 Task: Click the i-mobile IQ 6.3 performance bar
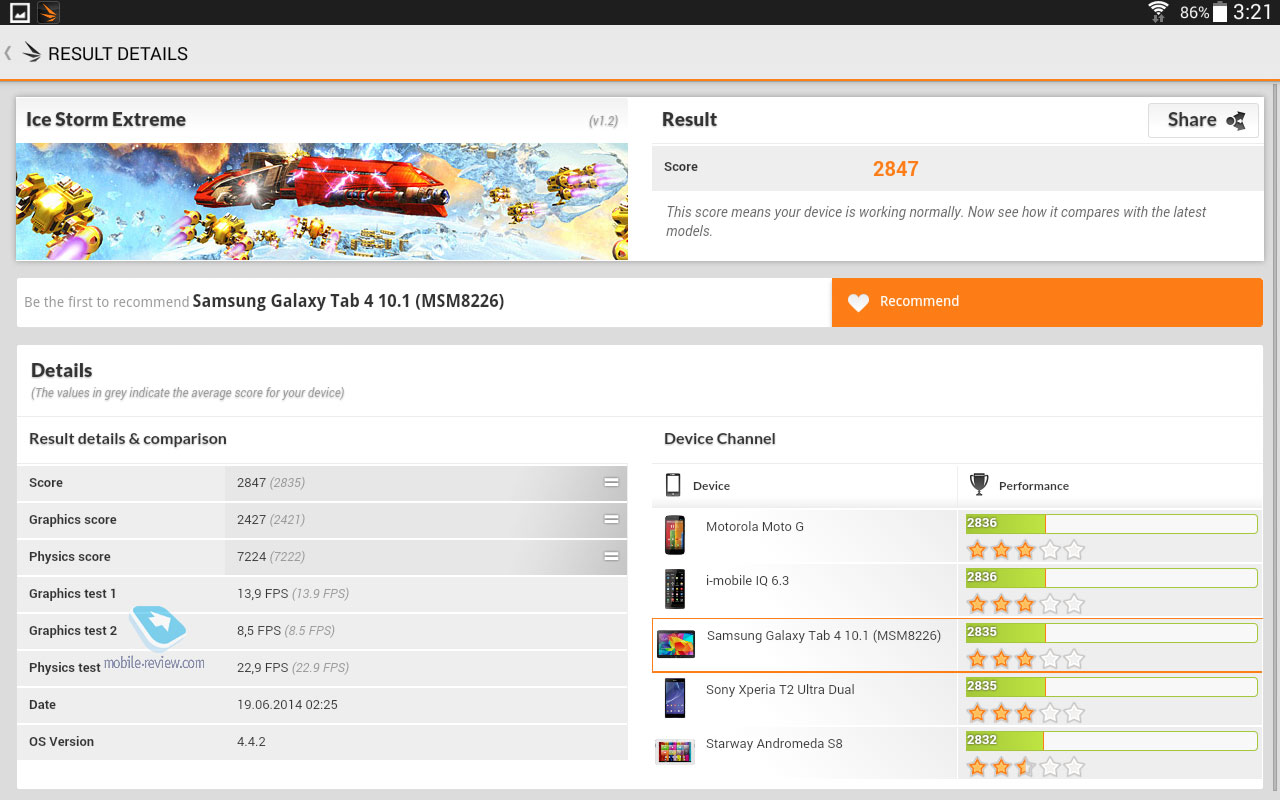point(1111,577)
